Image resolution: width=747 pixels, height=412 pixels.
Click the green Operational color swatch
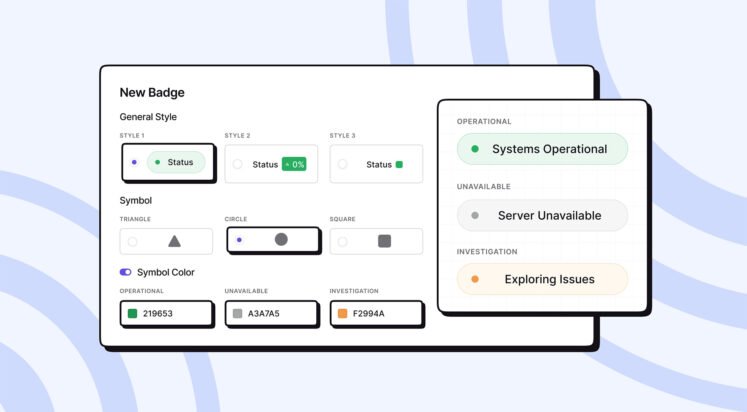coord(132,313)
